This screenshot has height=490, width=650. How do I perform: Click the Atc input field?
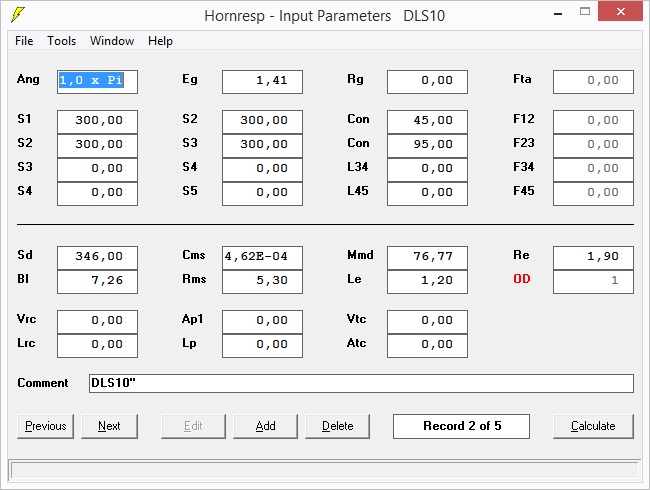(x=427, y=346)
